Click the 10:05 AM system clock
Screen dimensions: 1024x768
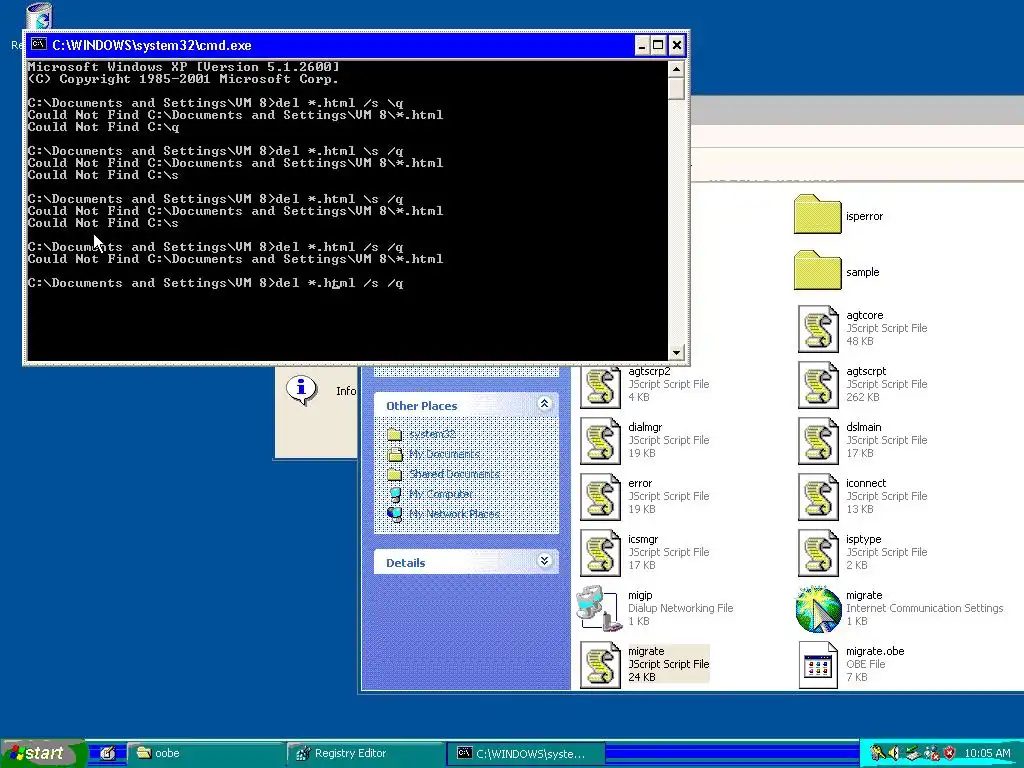987,753
